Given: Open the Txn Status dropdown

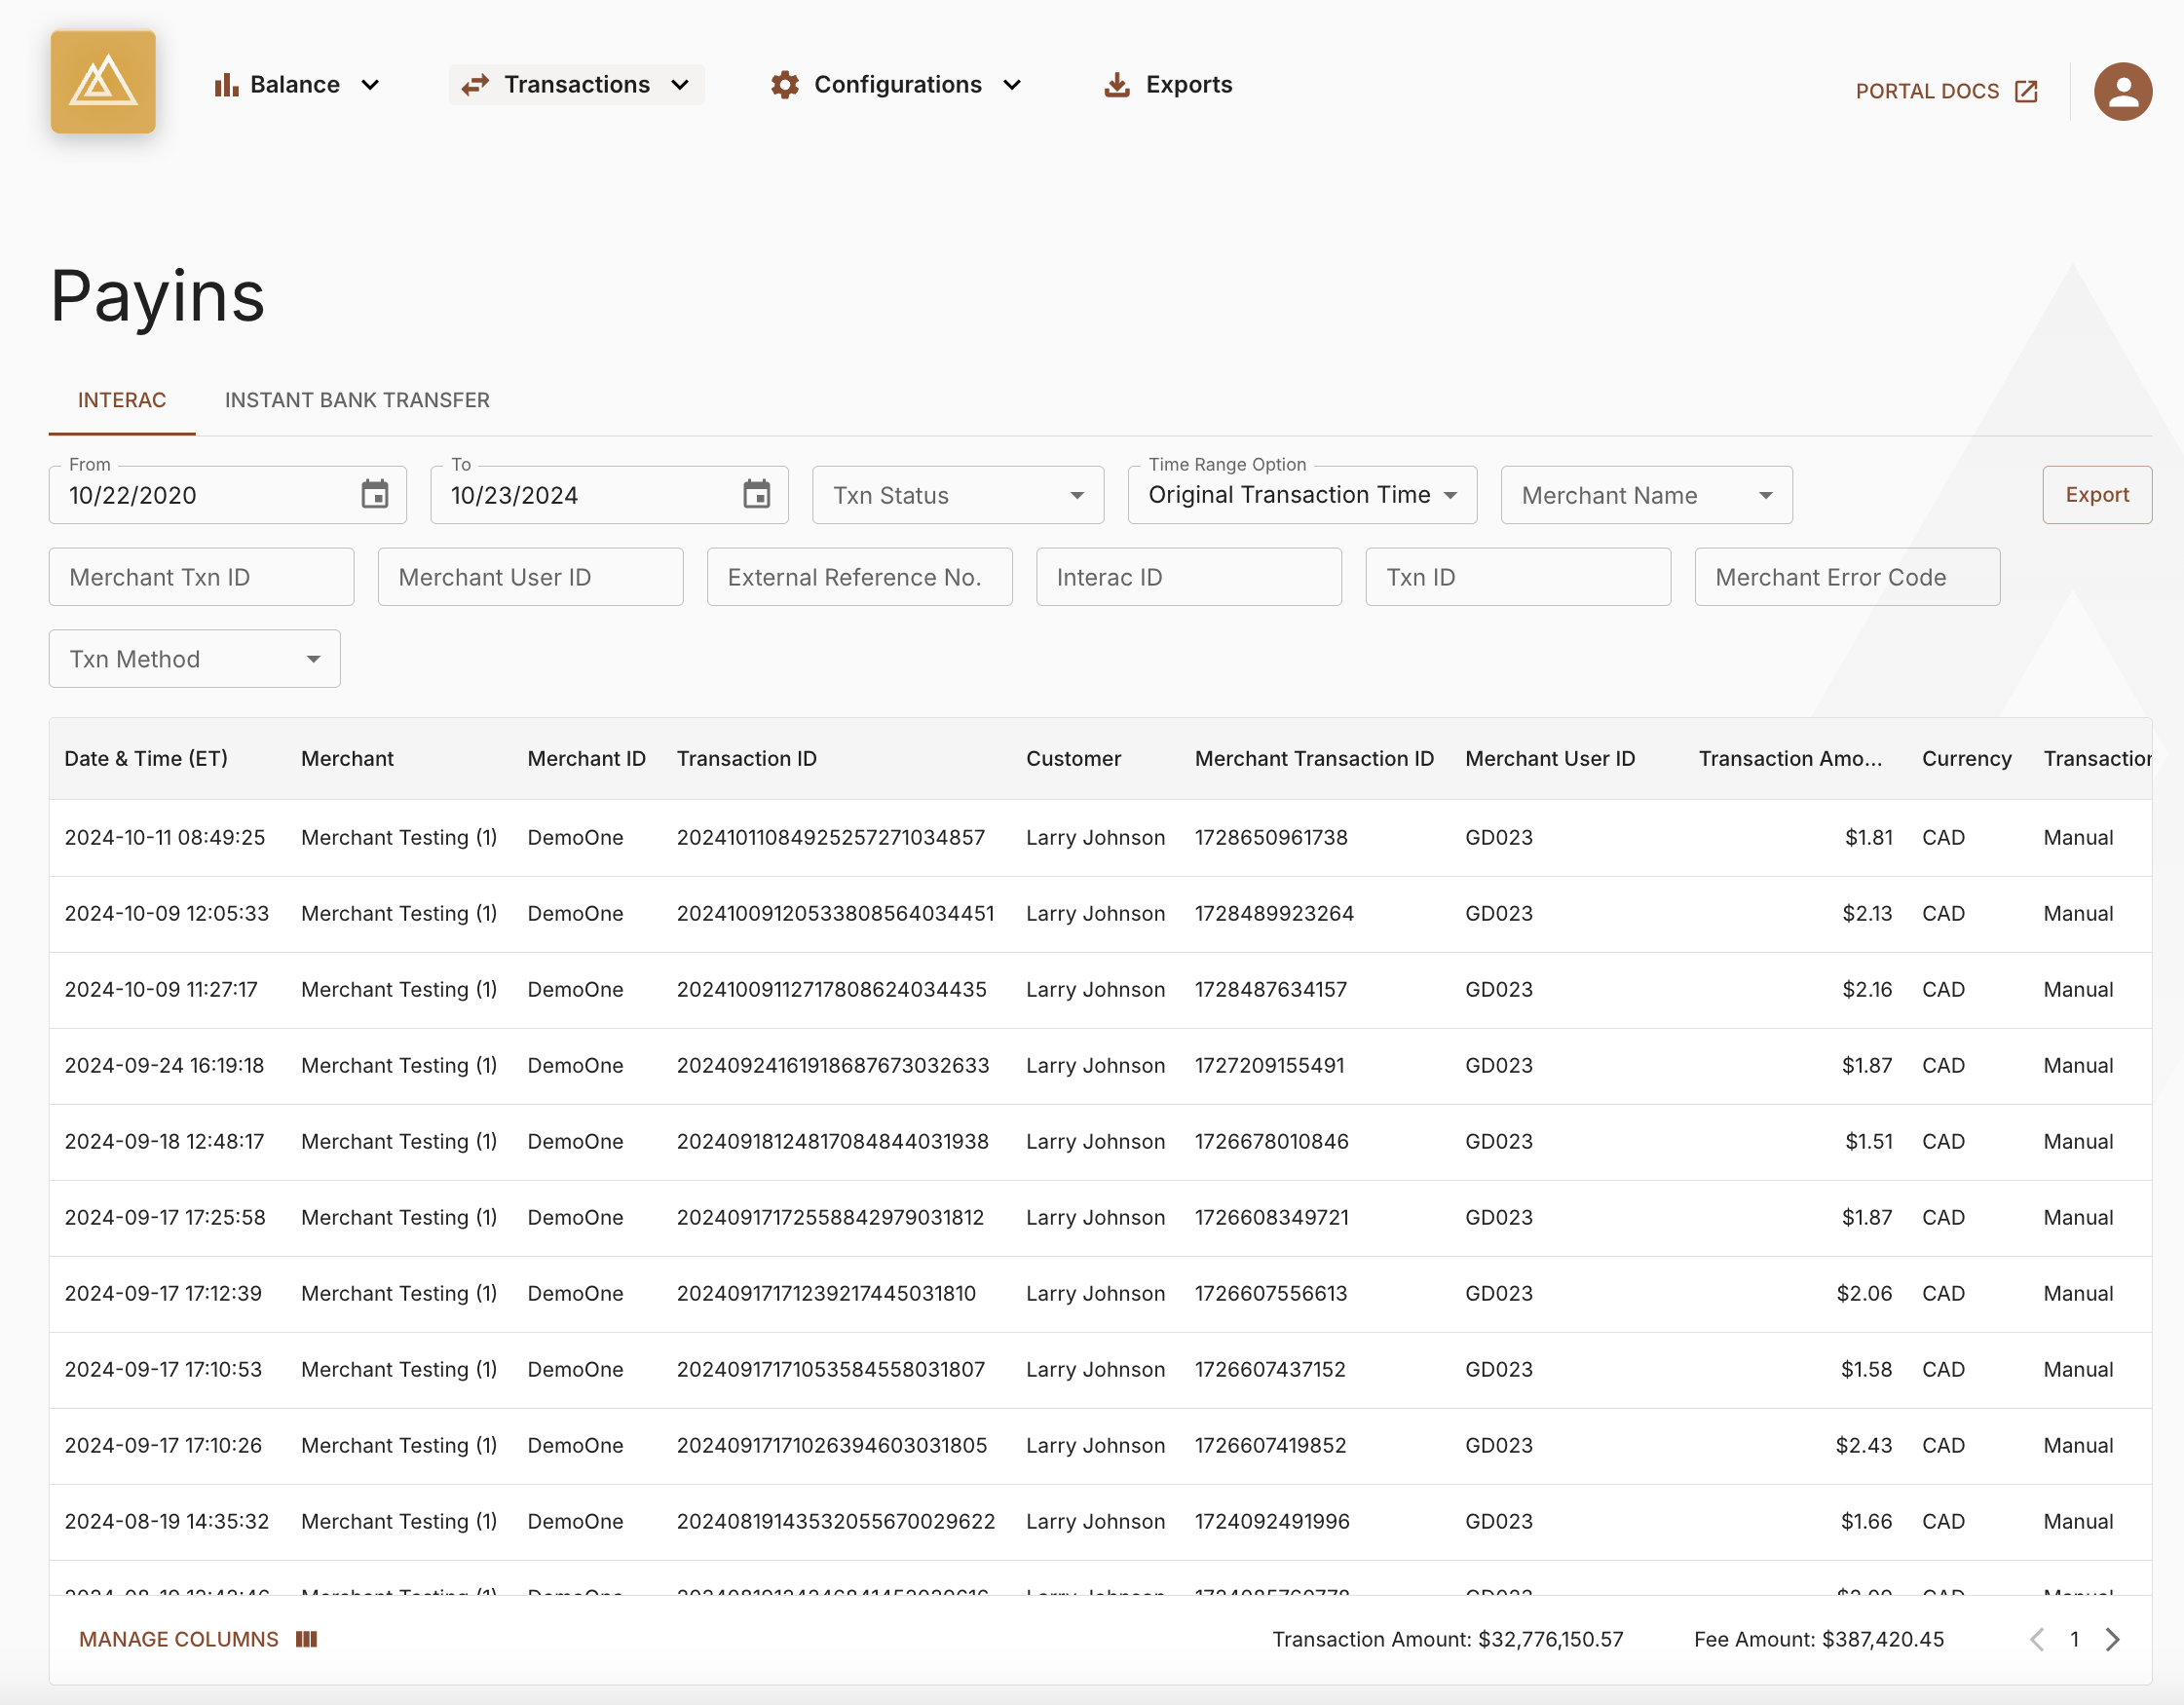Looking at the screenshot, I should [x=956, y=494].
